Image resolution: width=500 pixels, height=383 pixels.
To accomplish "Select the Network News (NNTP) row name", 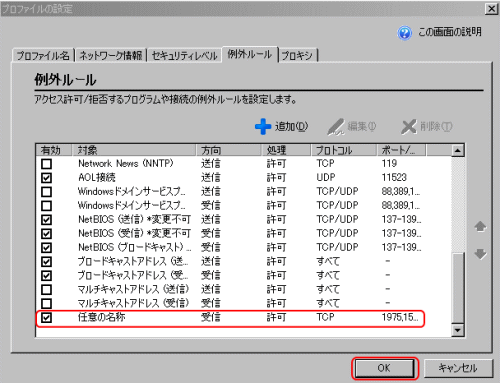I will (x=126, y=163).
